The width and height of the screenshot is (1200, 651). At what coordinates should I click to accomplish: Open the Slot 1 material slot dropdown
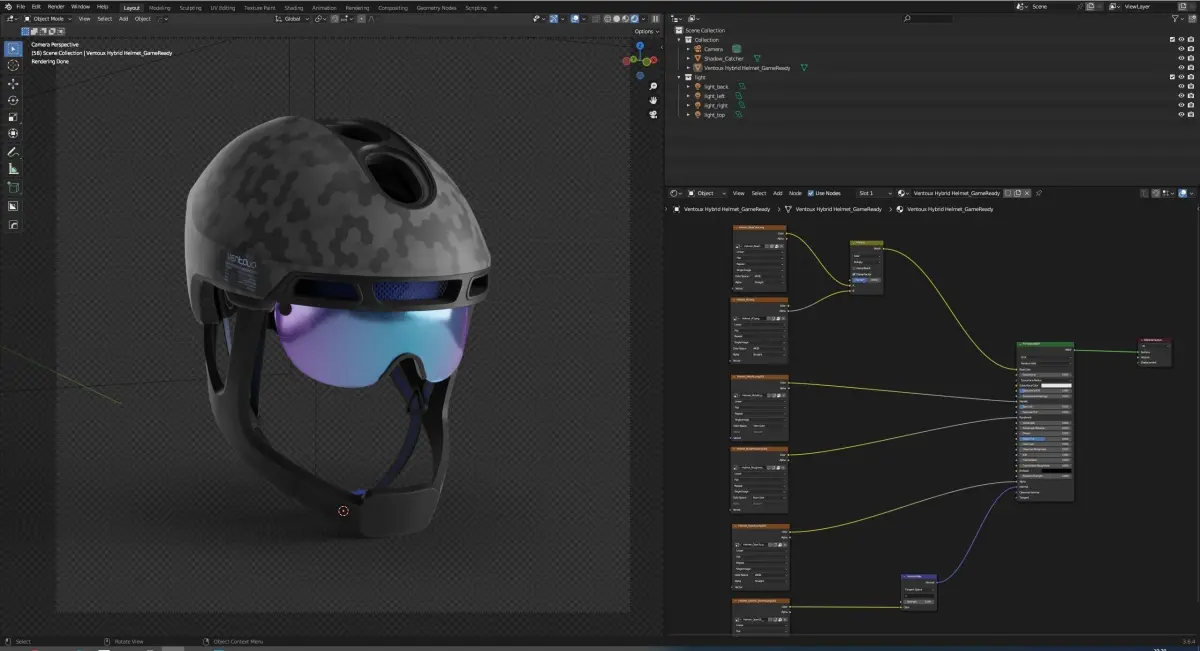[874, 193]
